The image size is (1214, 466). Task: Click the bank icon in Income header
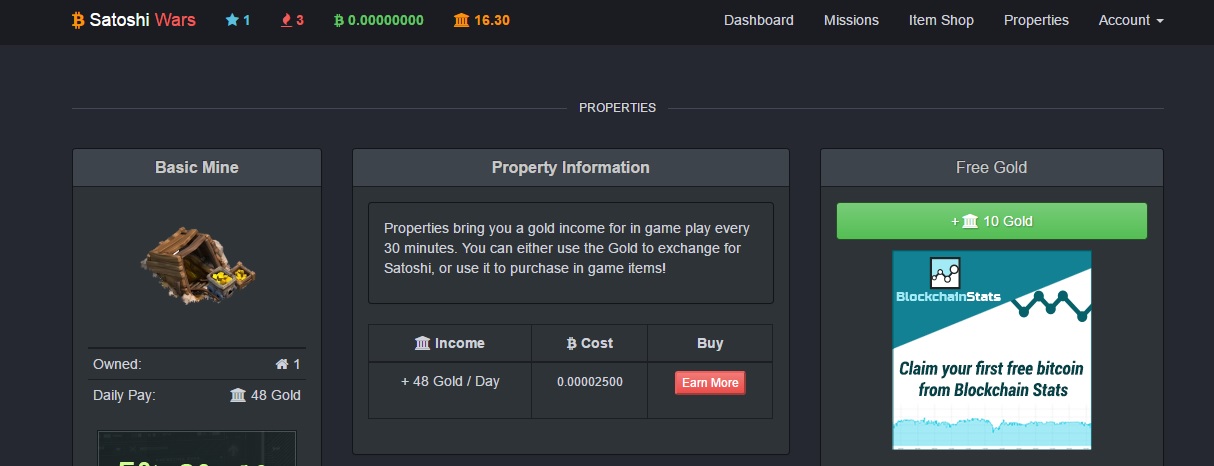(x=423, y=343)
